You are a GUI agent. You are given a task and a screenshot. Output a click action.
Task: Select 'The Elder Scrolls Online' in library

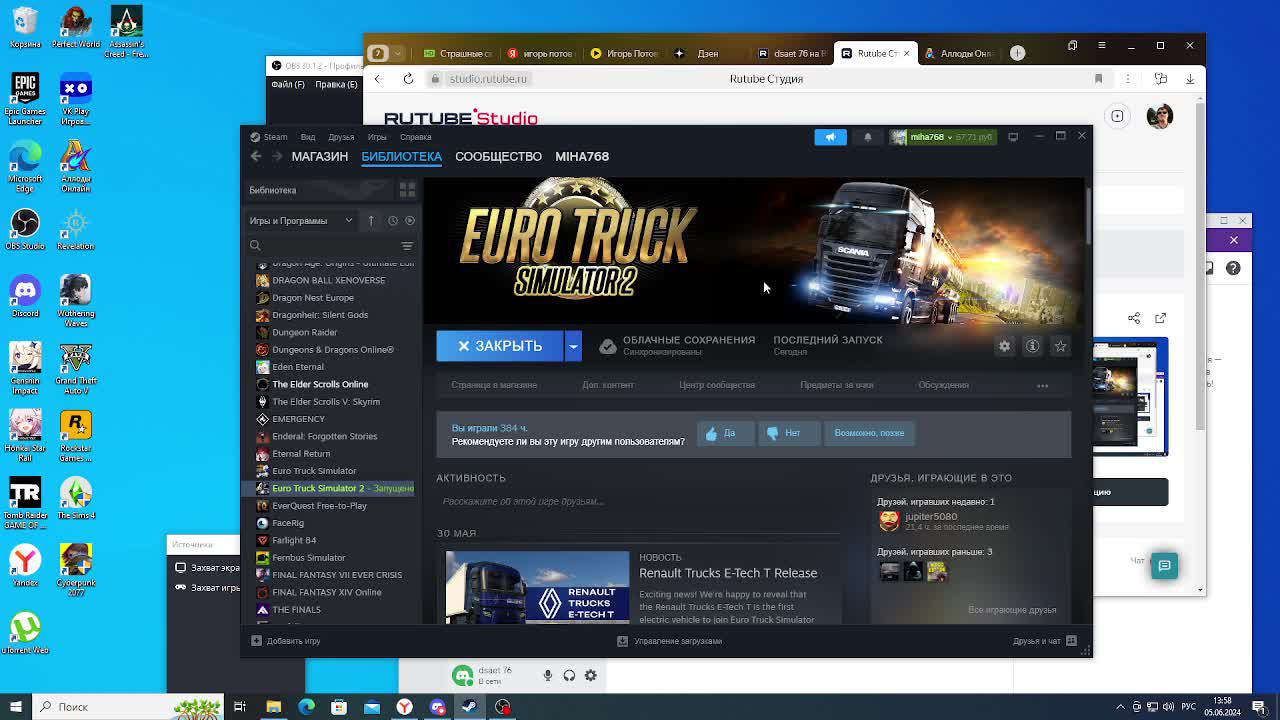(x=320, y=384)
